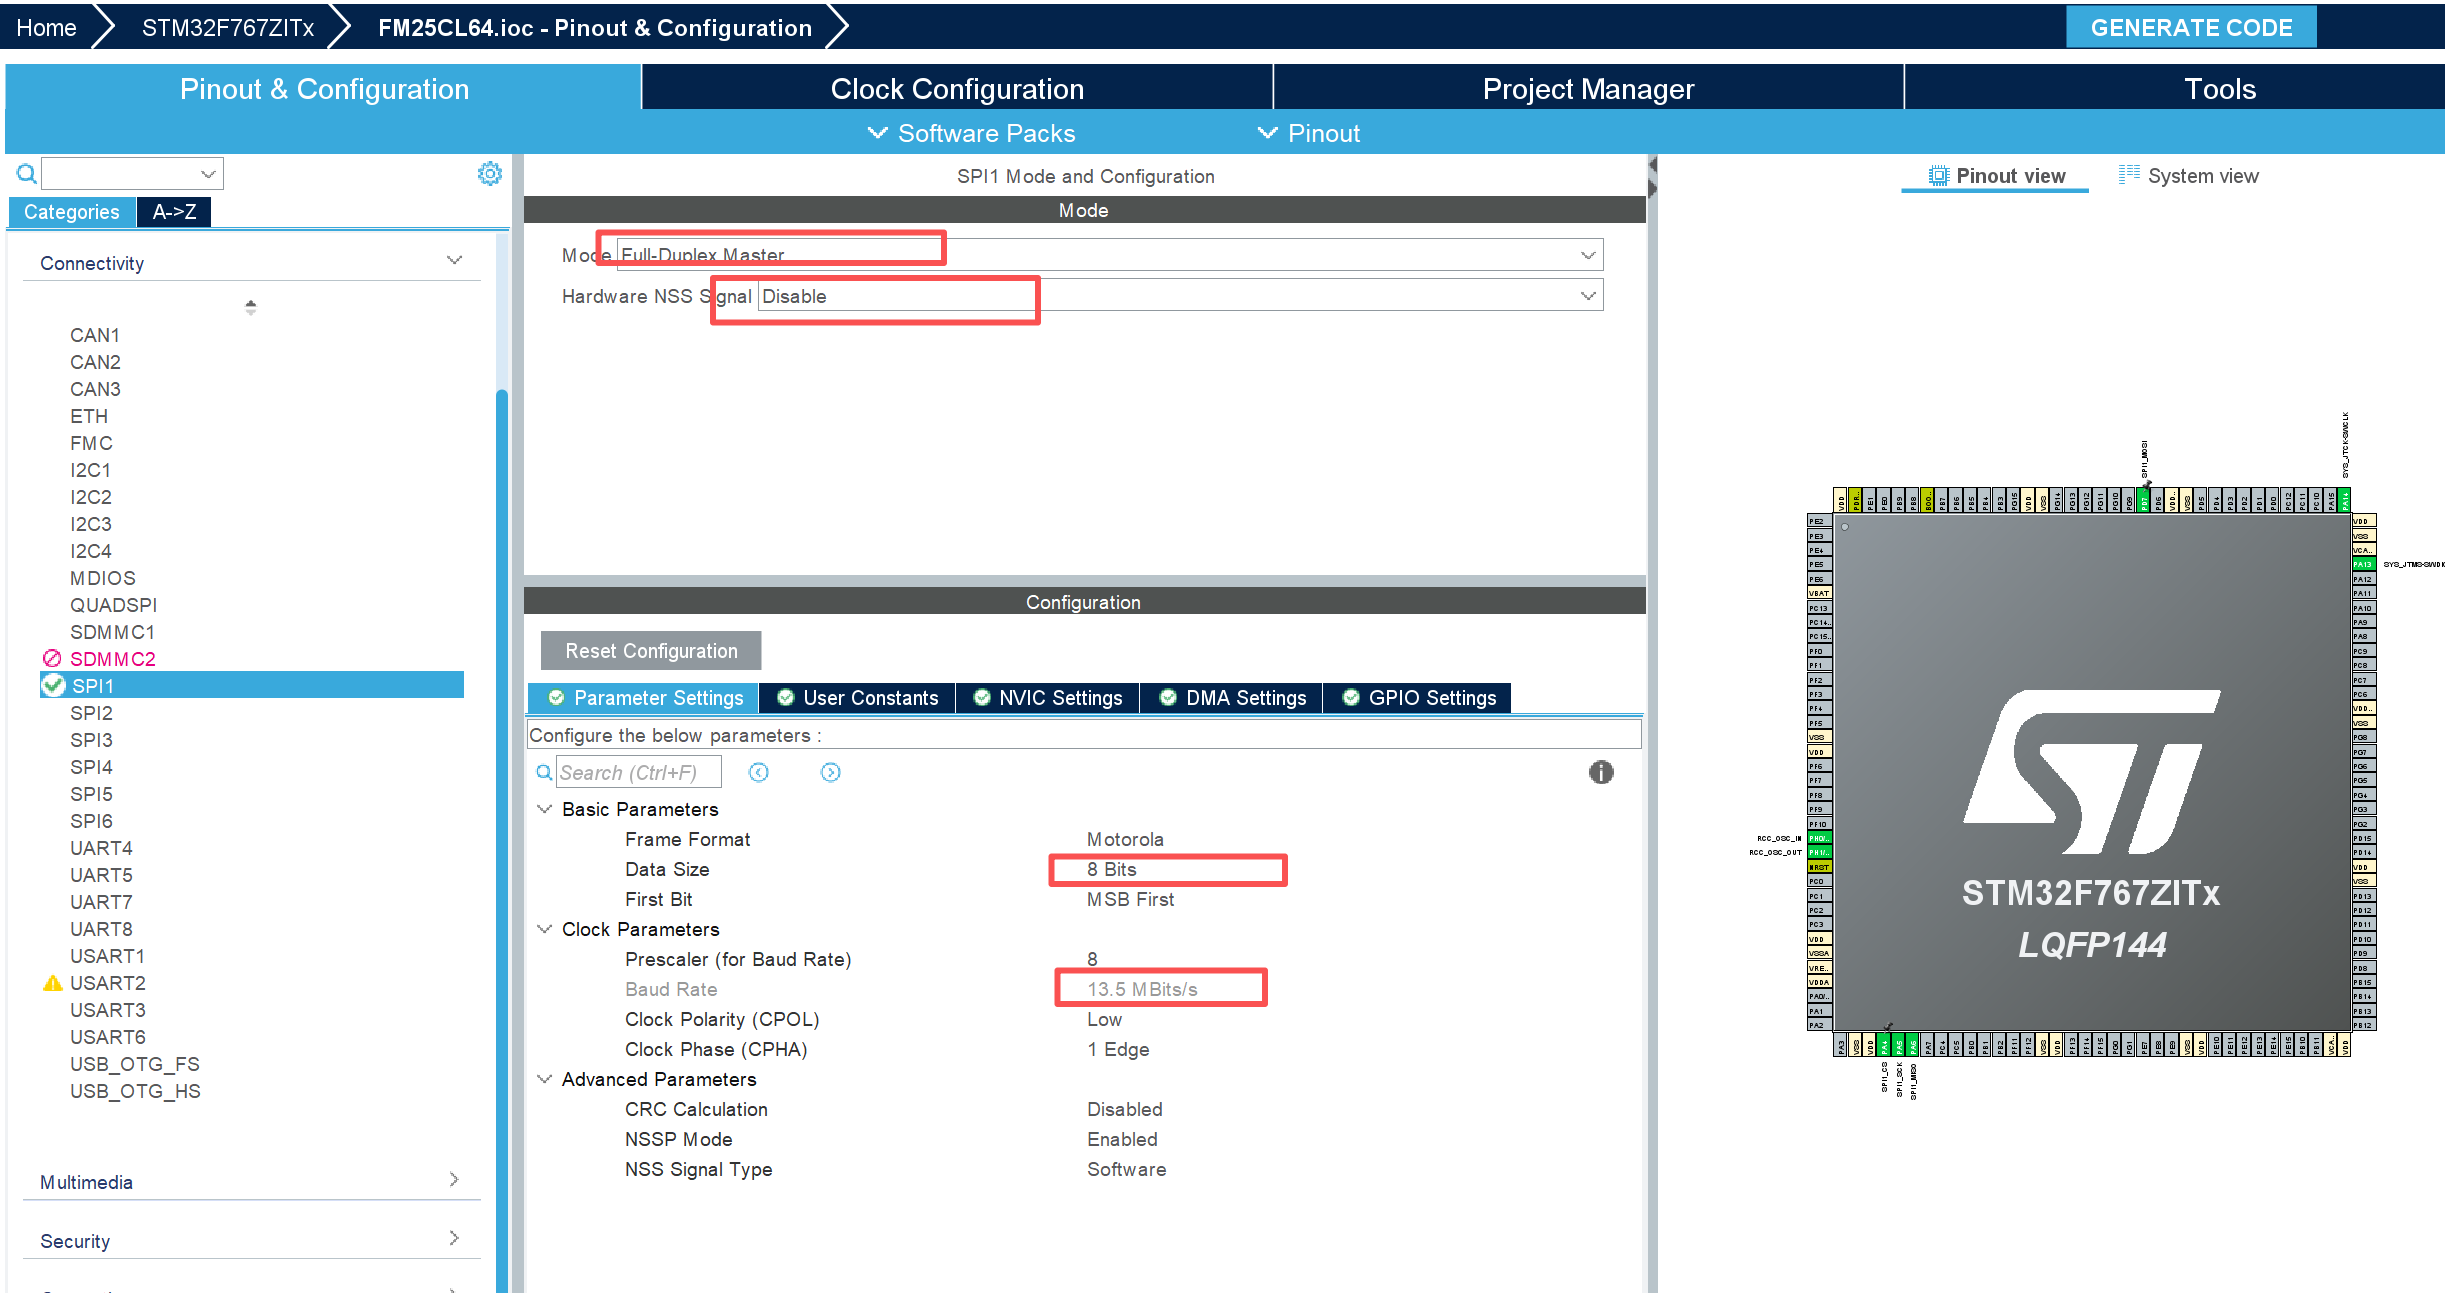Switch to the Clock Configuration tab

[957, 88]
